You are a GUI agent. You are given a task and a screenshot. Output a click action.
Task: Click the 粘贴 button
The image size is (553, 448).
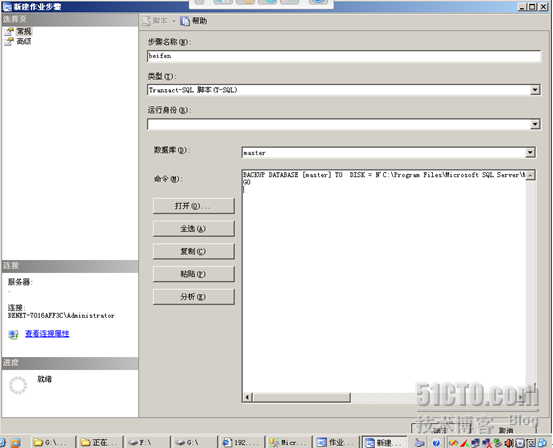point(193,274)
